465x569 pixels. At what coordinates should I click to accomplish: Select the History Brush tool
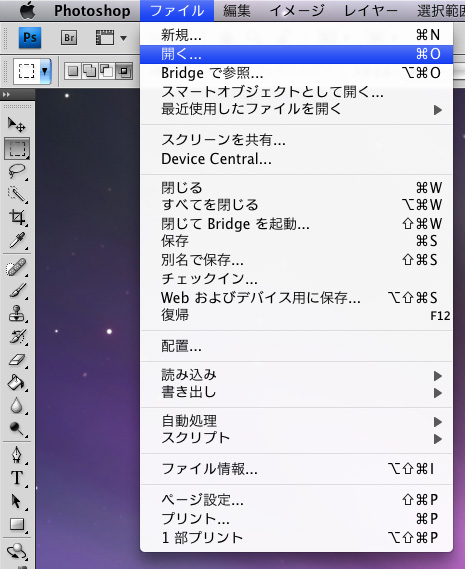17,337
